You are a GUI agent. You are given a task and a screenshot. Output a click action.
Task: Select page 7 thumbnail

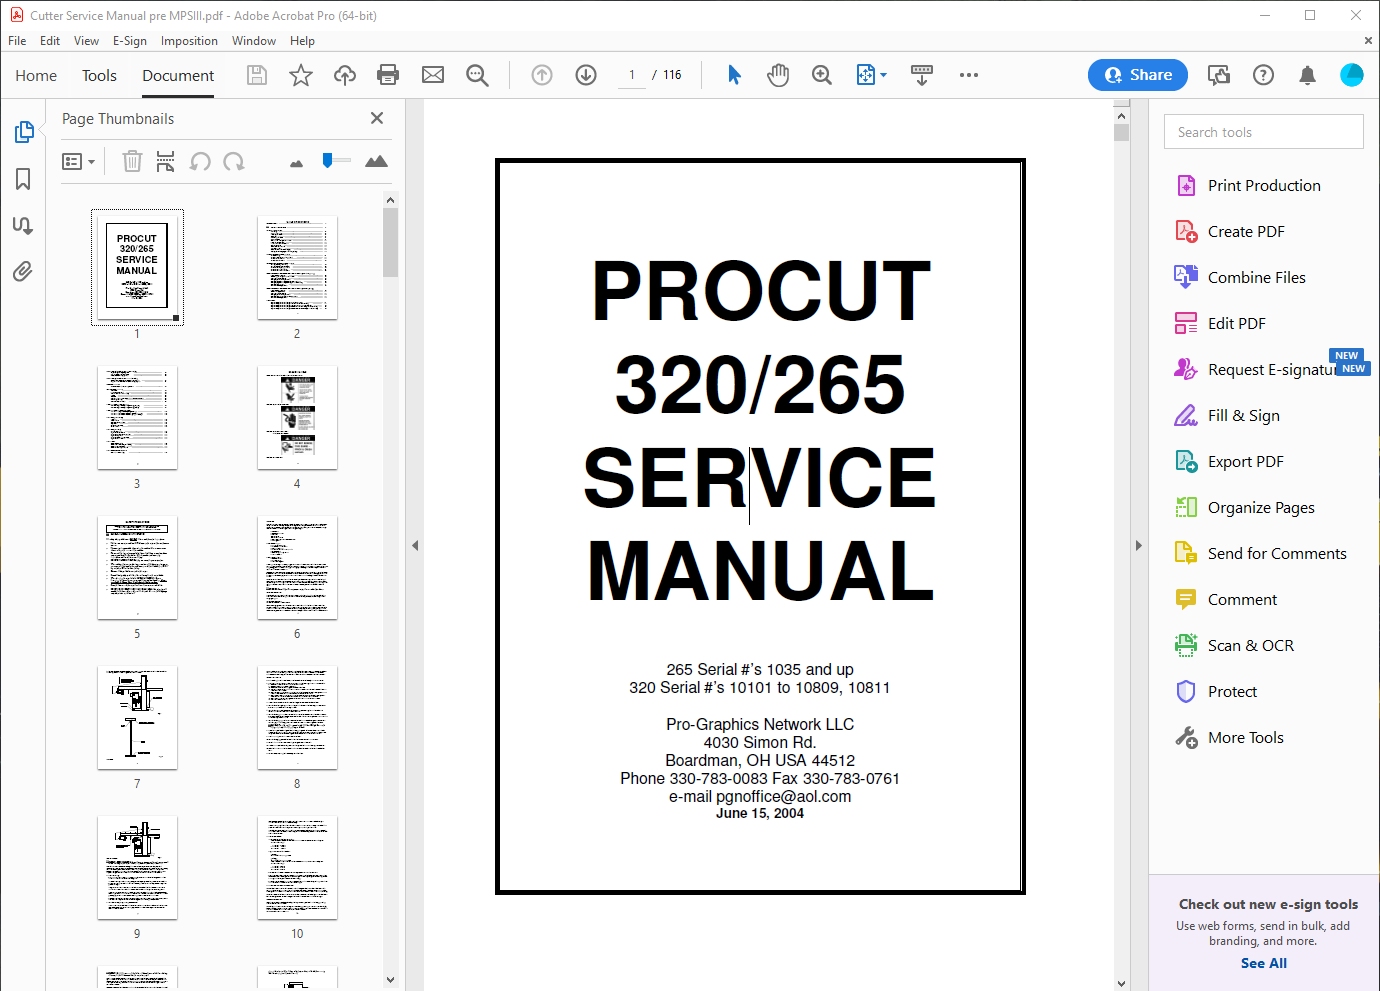(137, 717)
